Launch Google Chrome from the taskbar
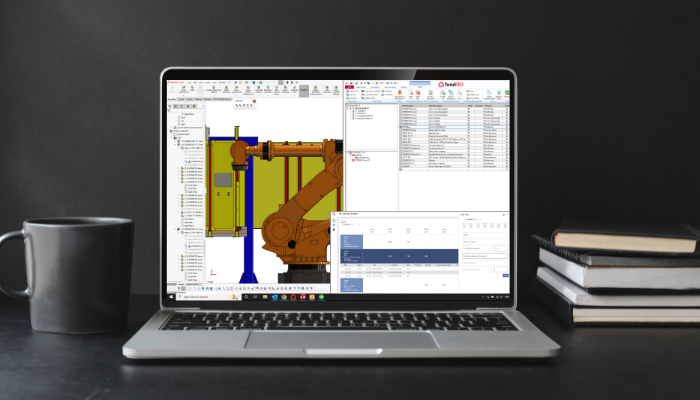Viewport: 700px width, 400px height. tap(284, 297)
